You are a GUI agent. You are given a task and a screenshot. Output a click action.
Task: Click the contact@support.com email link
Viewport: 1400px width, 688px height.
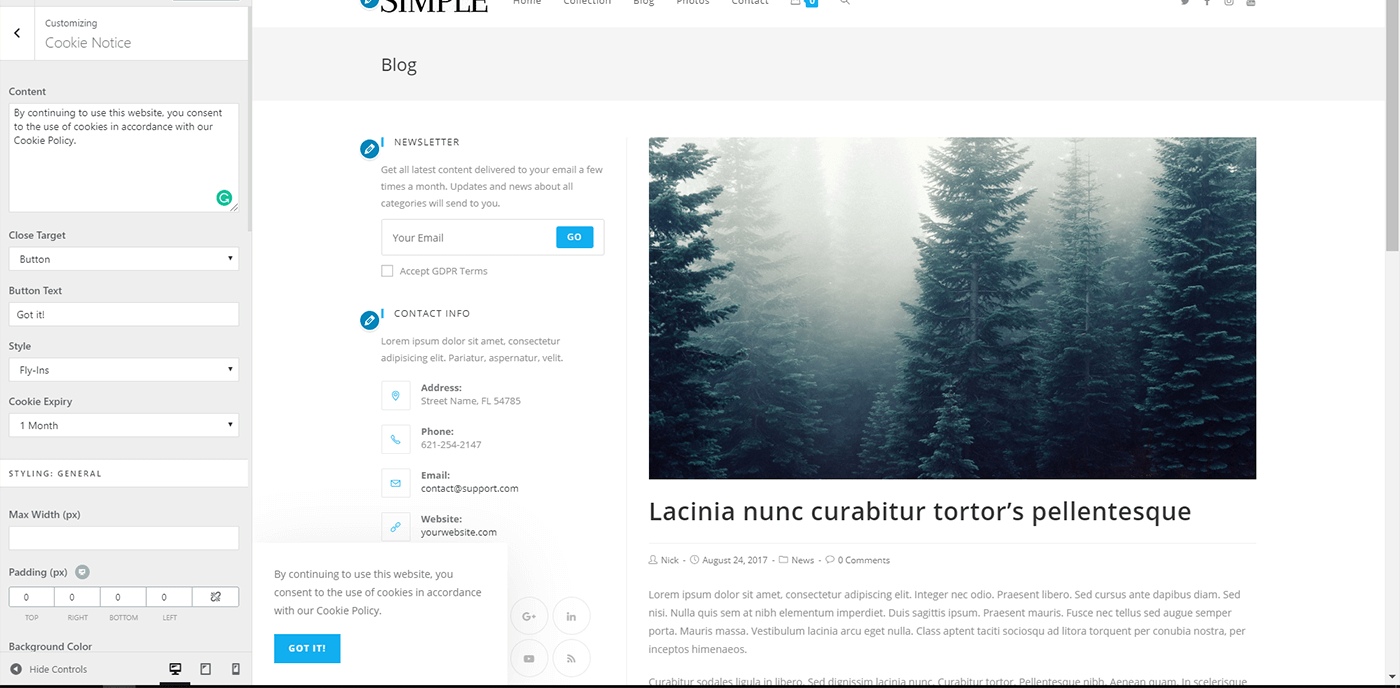pos(469,489)
